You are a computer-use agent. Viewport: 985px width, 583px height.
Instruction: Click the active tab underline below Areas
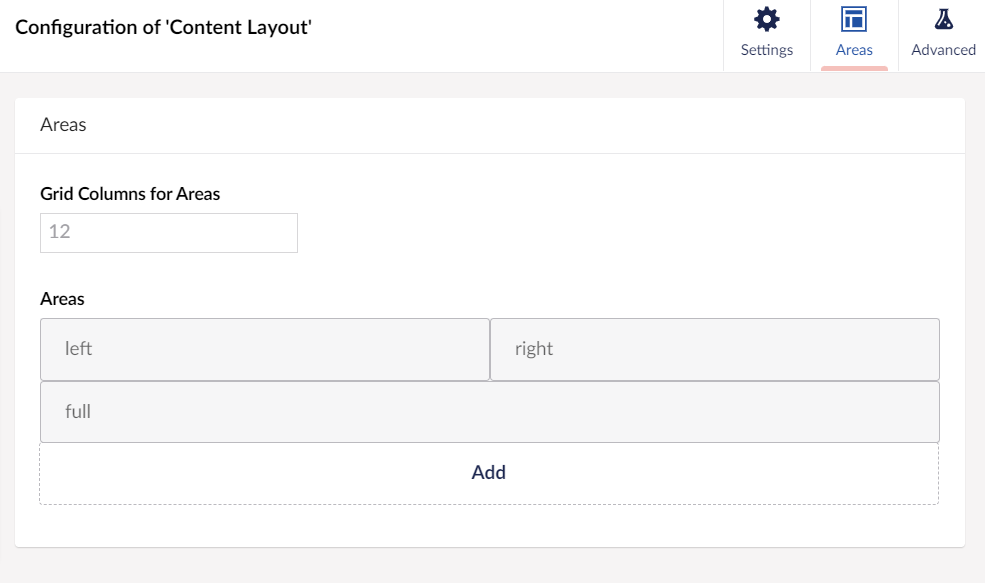click(x=854, y=68)
